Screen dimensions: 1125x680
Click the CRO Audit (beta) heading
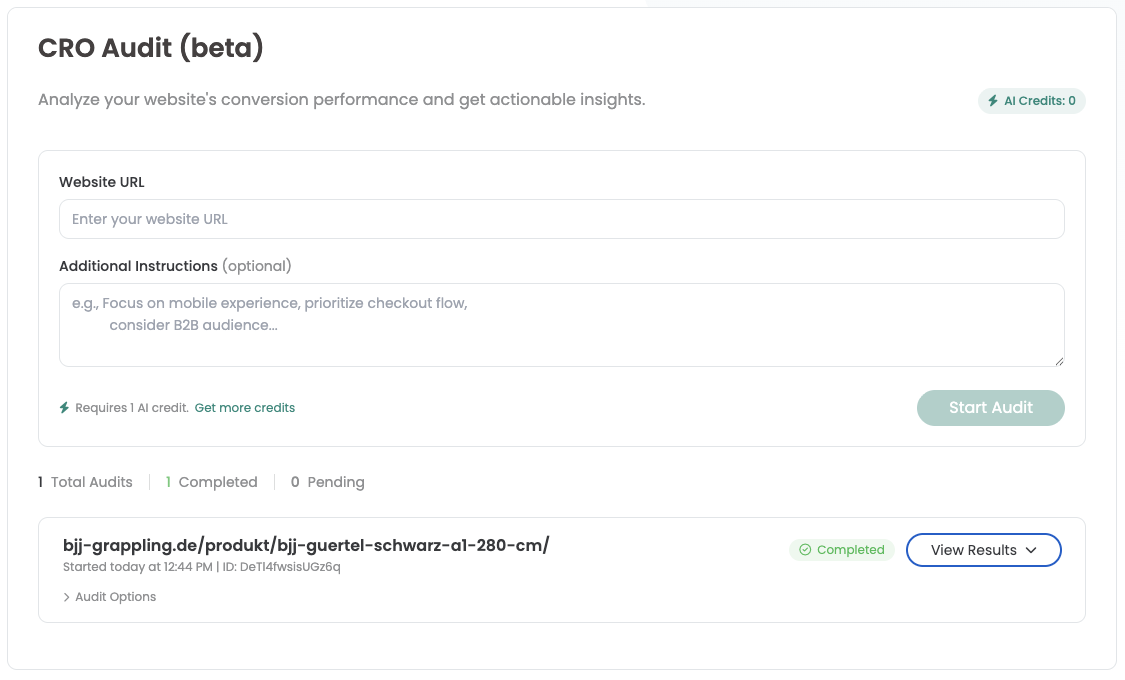coord(151,48)
